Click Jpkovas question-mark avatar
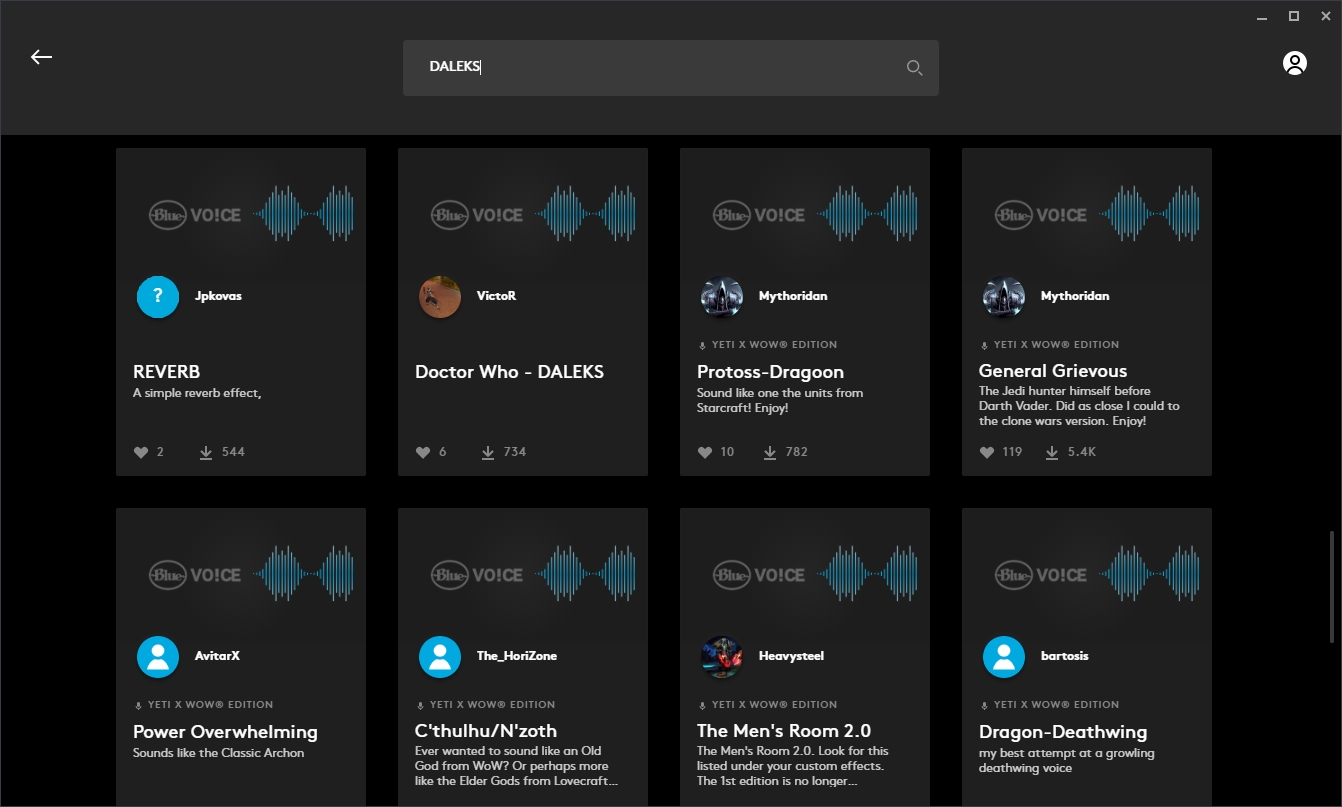 tap(157, 297)
